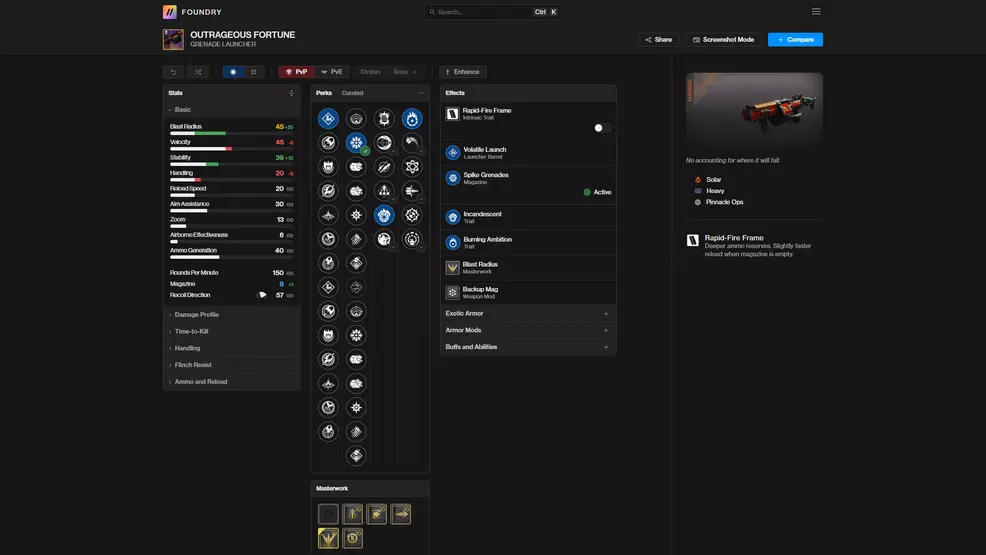Image resolution: width=986 pixels, height=555 pixels.
Task: Click the Solar element icon
Action: tap(697, 180)
